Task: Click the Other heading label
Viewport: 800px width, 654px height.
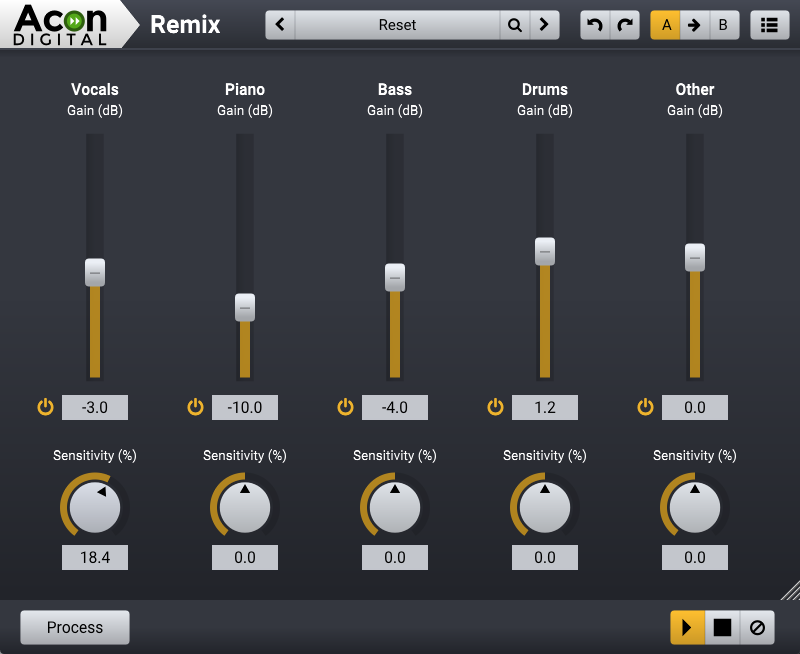Action: 695,89
